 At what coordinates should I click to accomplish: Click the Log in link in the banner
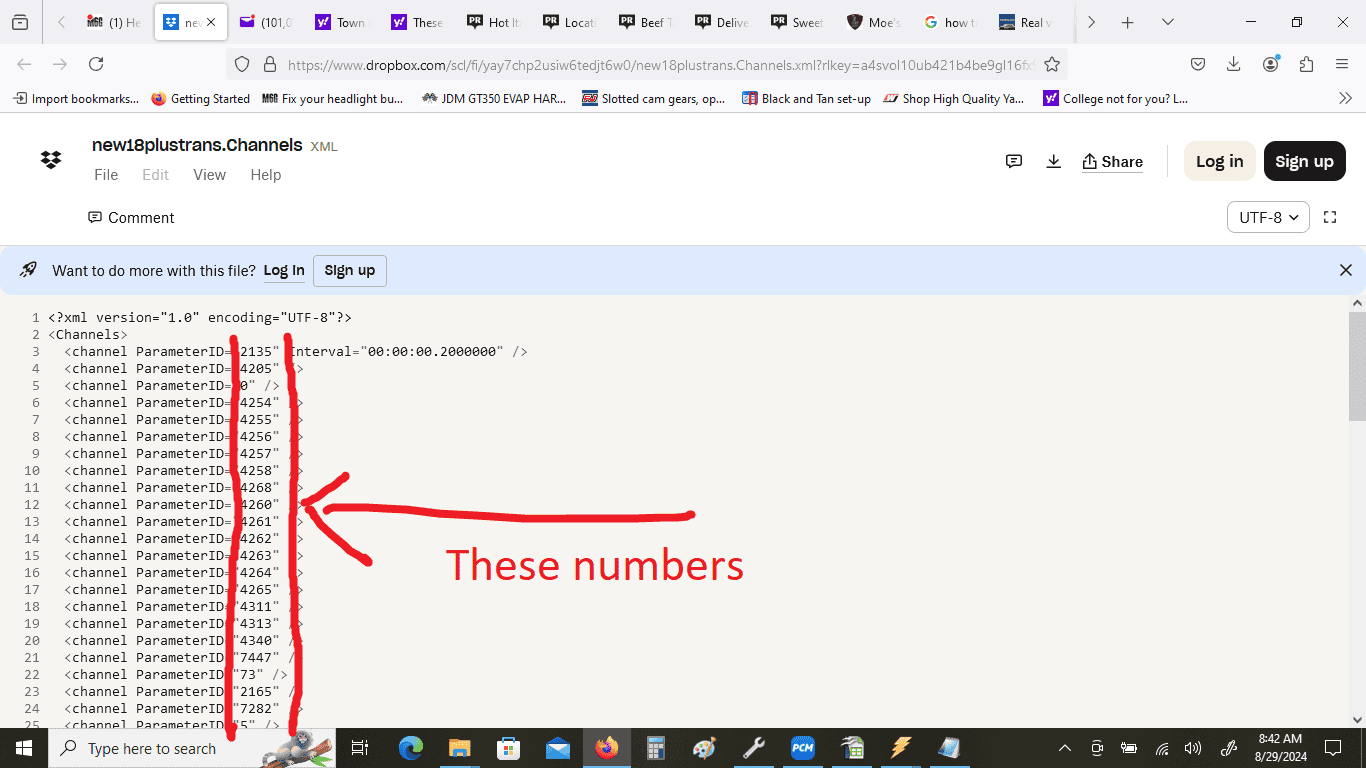284,270
